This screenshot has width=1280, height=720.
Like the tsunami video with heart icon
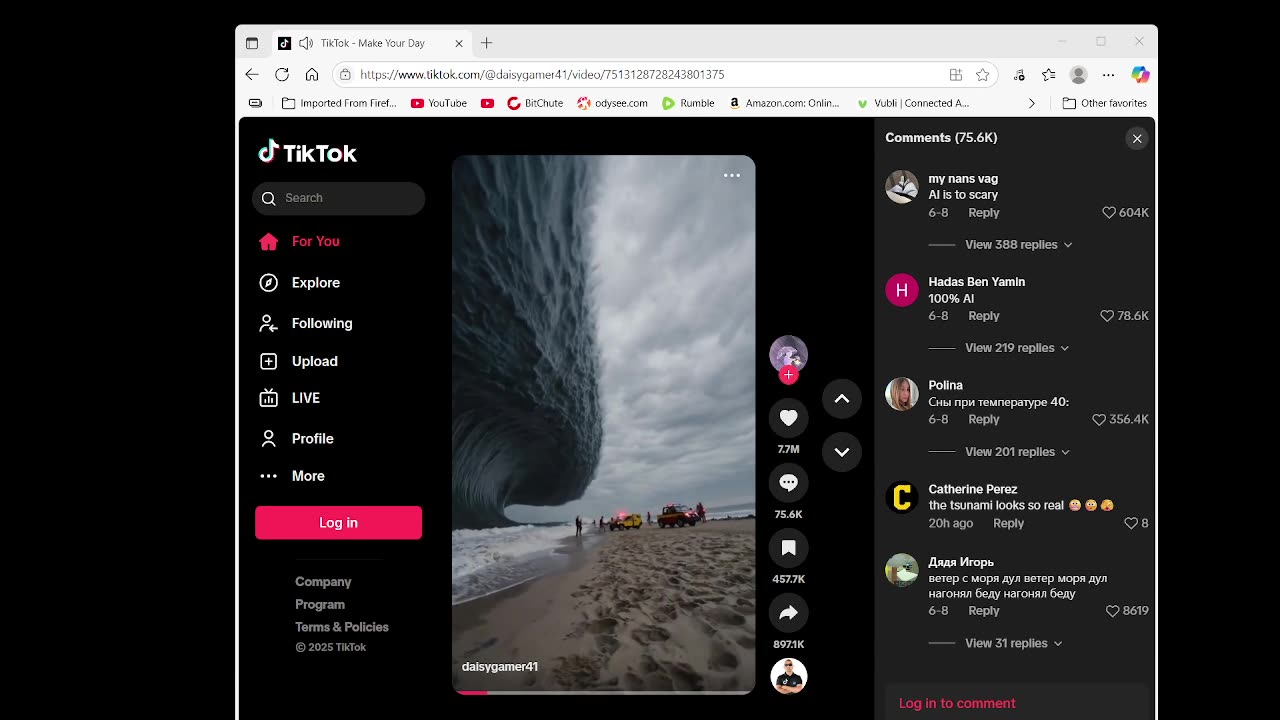pos(788,417)
